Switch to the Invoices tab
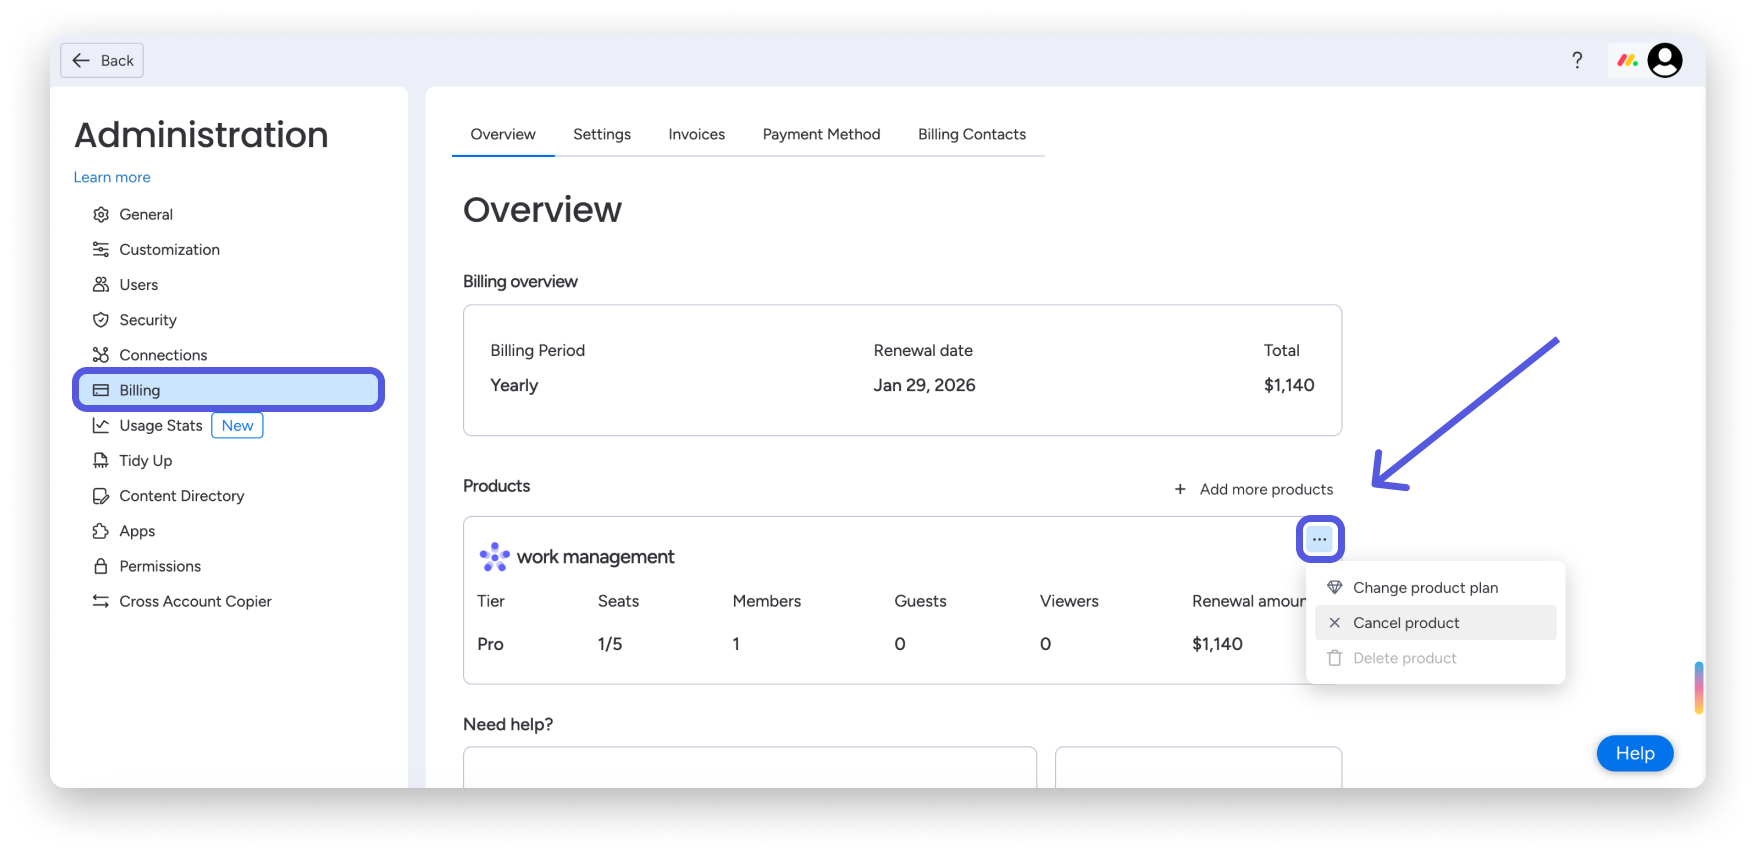This screenshot has height=853, width=1756. pos(697,134)
